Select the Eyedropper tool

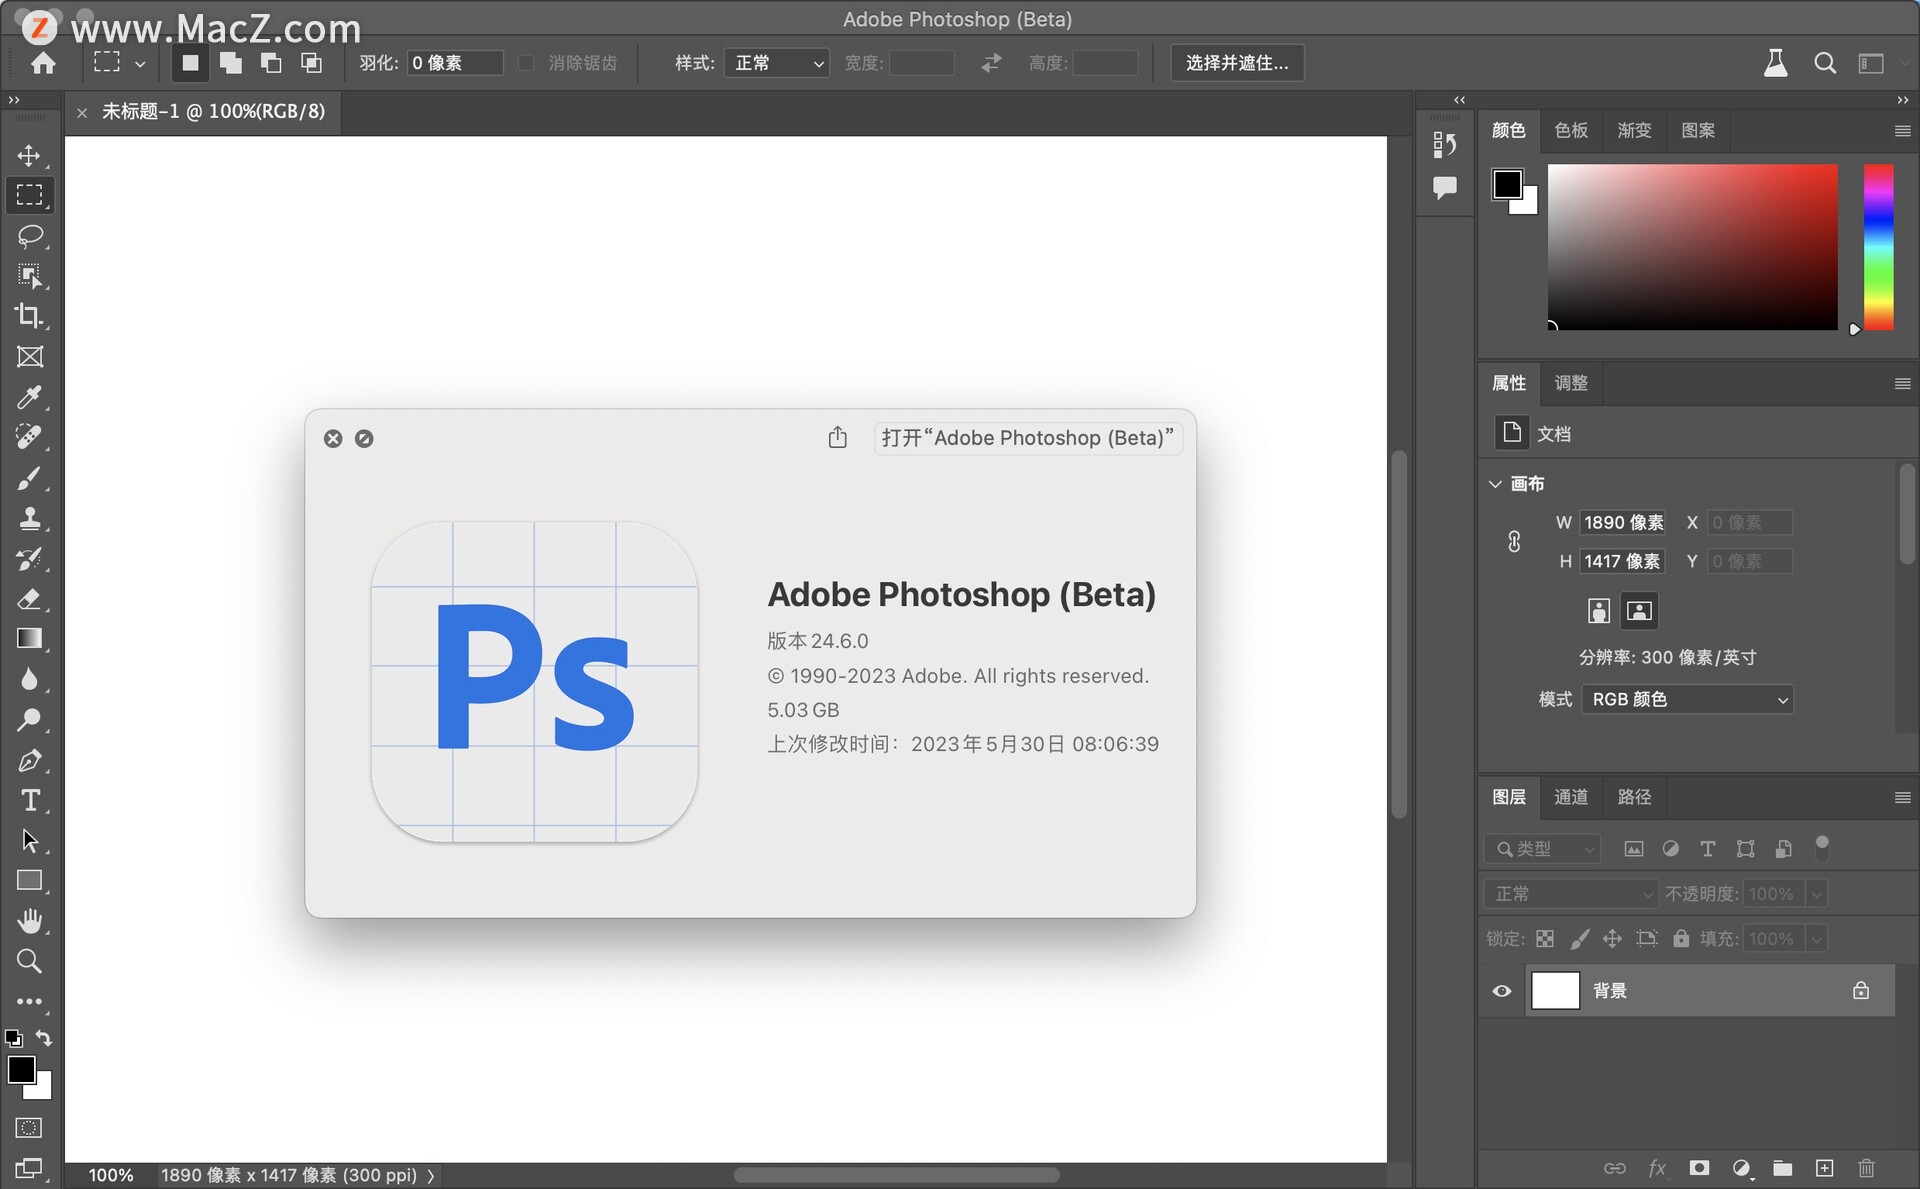[x=30, y=397]
